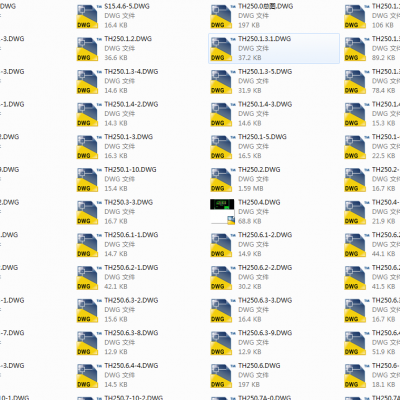Screen dimensions: 400x400
Task: Pick the file showing 41.5 KB
Action: tap(372, 278)
